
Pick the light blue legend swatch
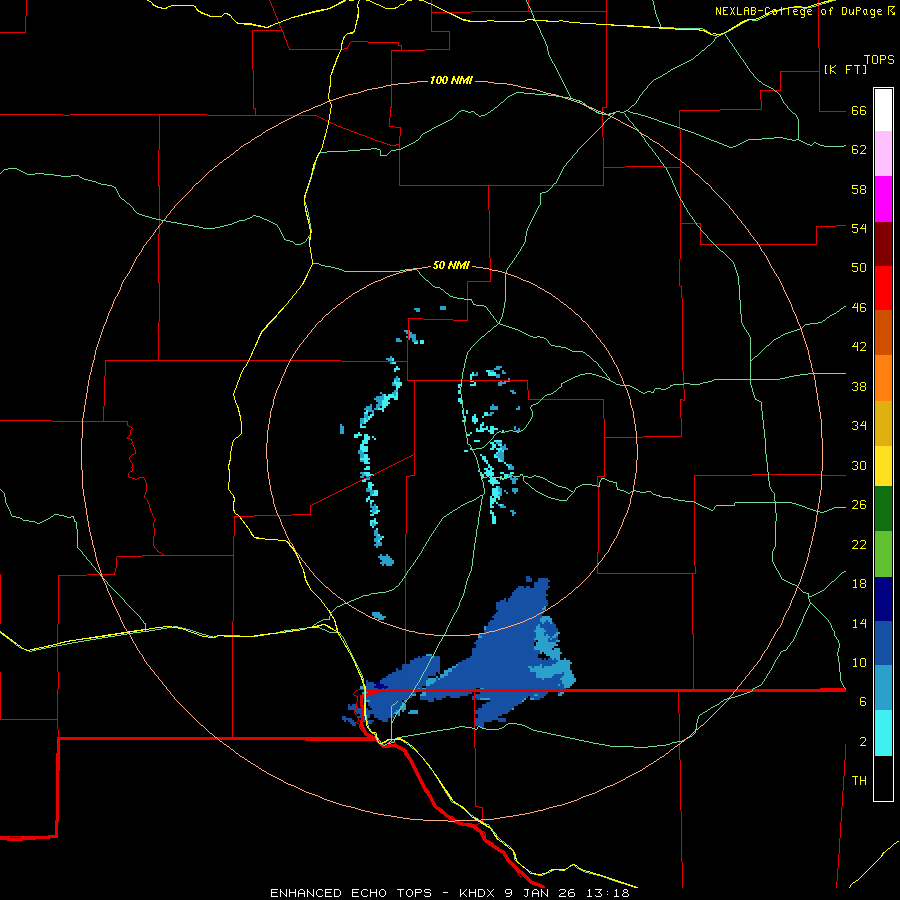click(x=883, y=688)
